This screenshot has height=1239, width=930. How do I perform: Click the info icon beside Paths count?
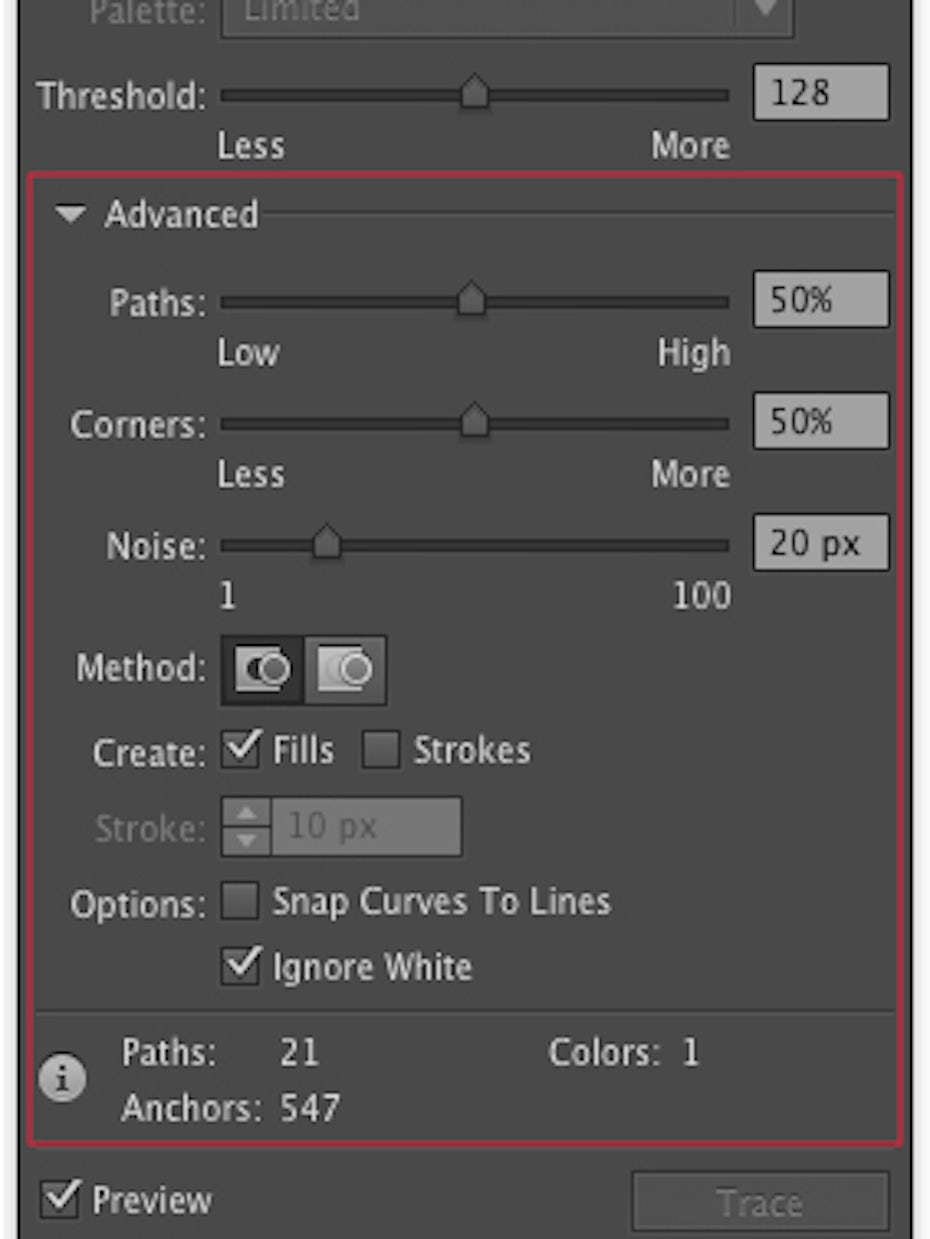pos(62,1080)
